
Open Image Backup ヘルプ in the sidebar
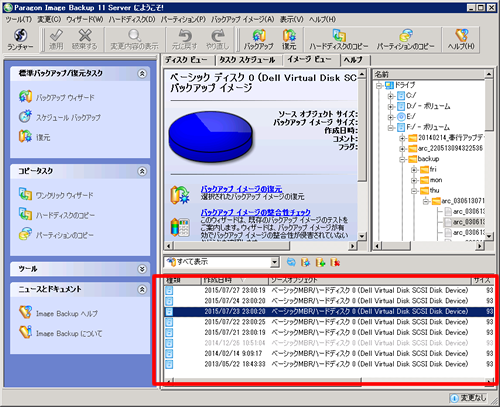58,313
